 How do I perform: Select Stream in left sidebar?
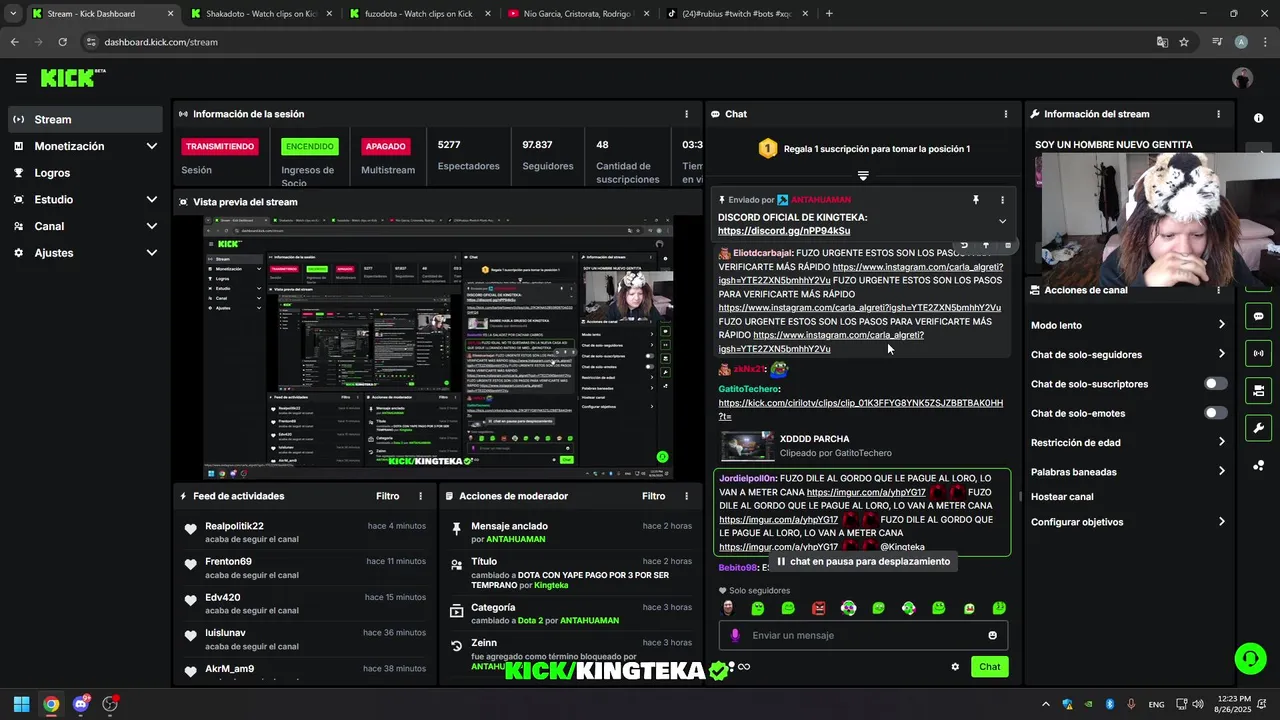click(x=86, y=119)
